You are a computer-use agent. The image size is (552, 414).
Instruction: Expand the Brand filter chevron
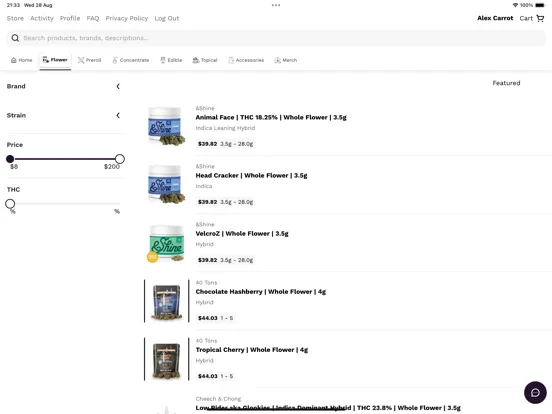[x=118, y=86]
